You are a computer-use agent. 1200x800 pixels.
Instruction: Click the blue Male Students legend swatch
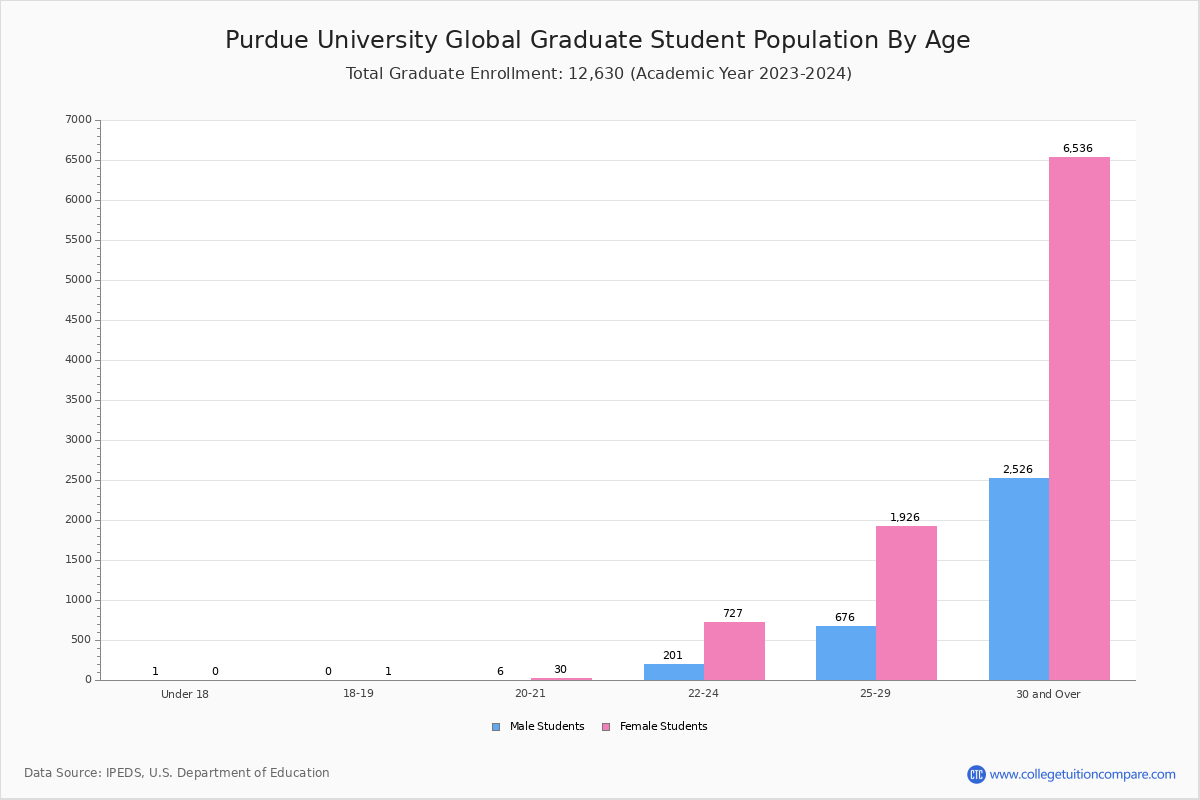pyautogui.click(x=496, y=727)
